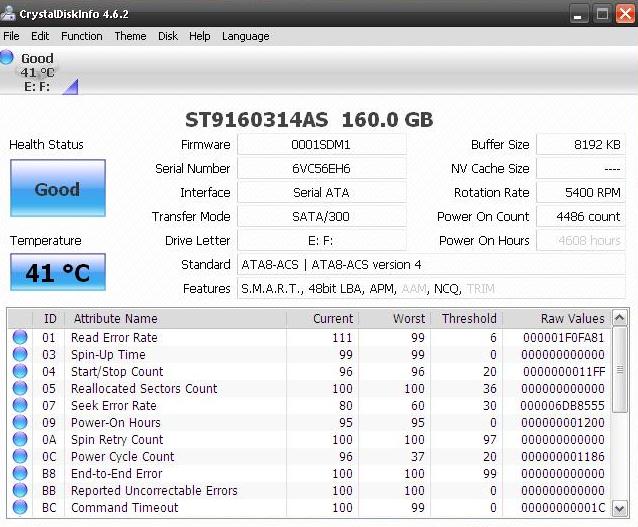Viewport: 638px width, 527px height.
Task: Open the Language menu
Action: pyautogui.click(x=246, y=36)
